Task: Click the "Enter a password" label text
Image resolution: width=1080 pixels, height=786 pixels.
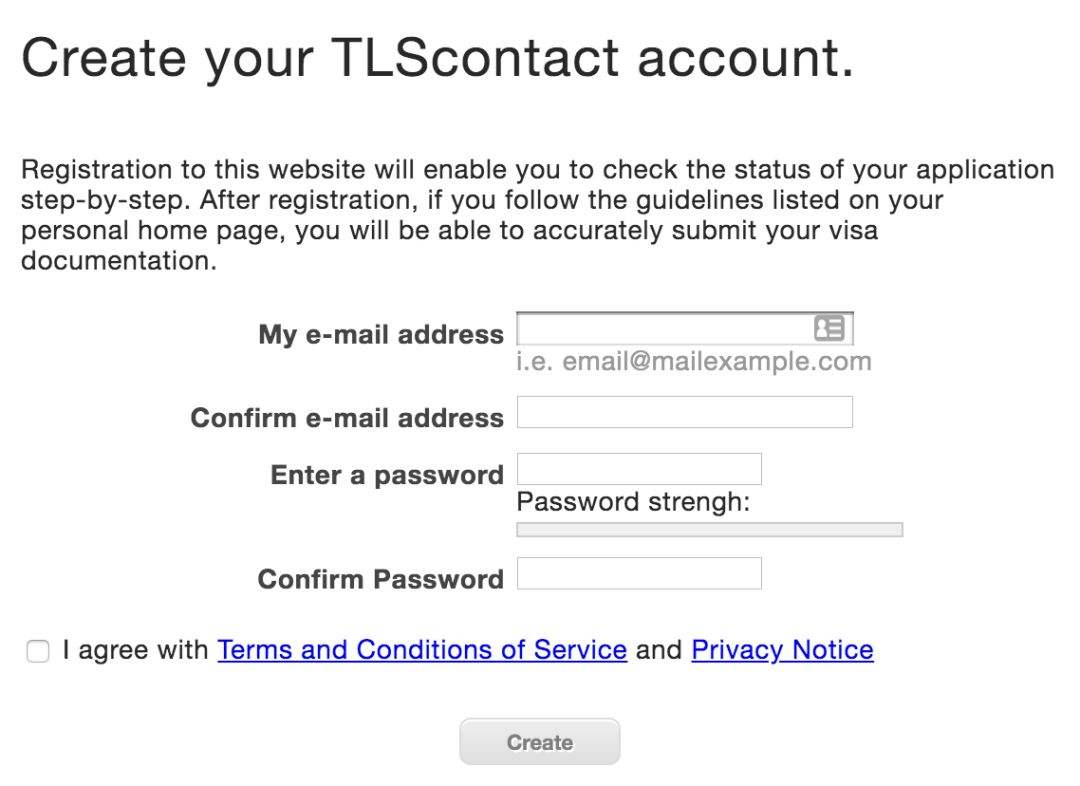Action: pyautogui.click(x=386, y=475)
